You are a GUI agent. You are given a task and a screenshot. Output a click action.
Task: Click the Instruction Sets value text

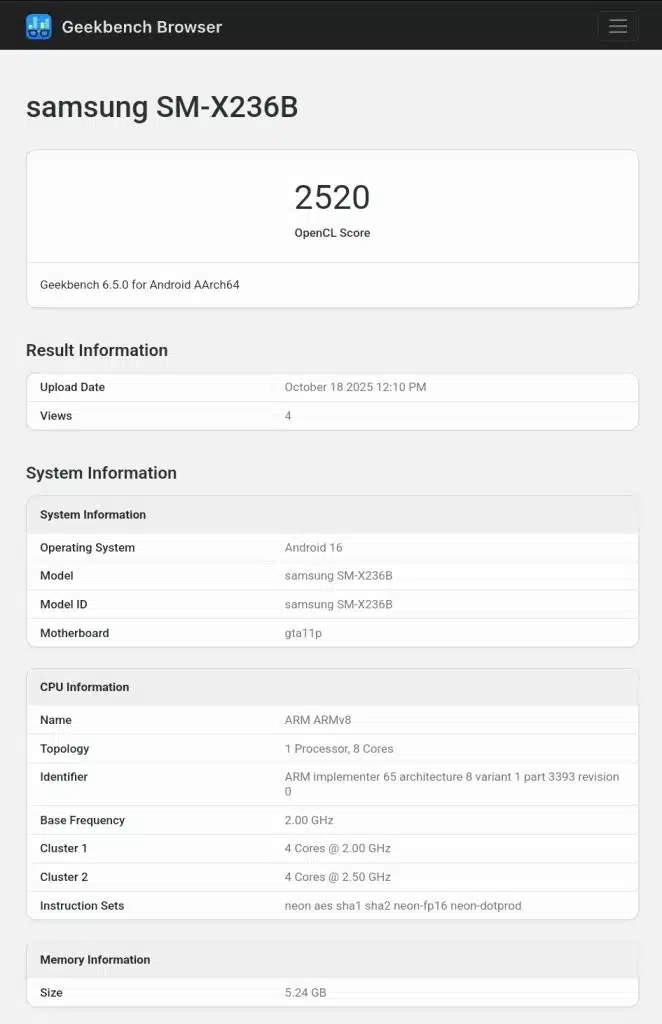(403, 906)
